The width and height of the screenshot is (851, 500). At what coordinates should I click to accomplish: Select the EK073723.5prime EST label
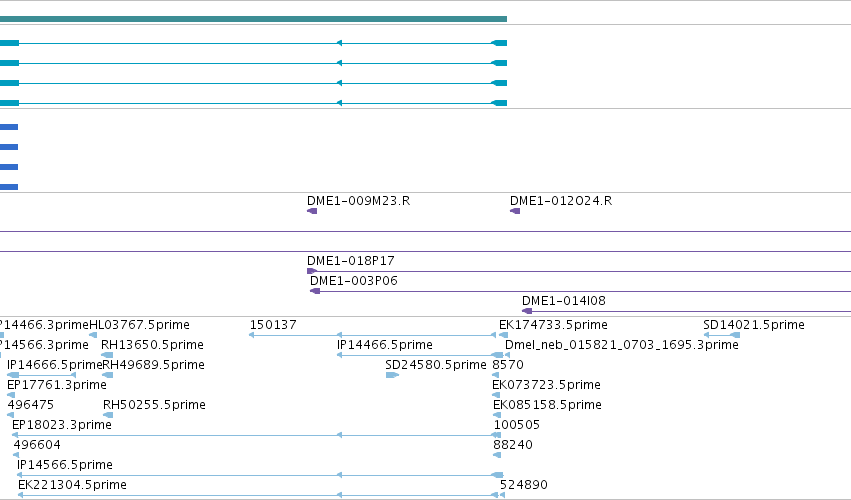546,385
